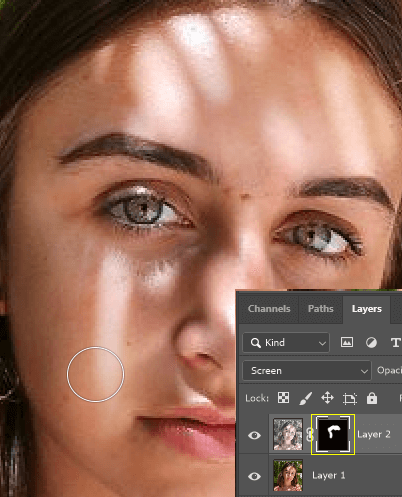The height and width of the screenshot is (497, 402).
Task: Click the Layer 1 name
Action: pos(328,475)
